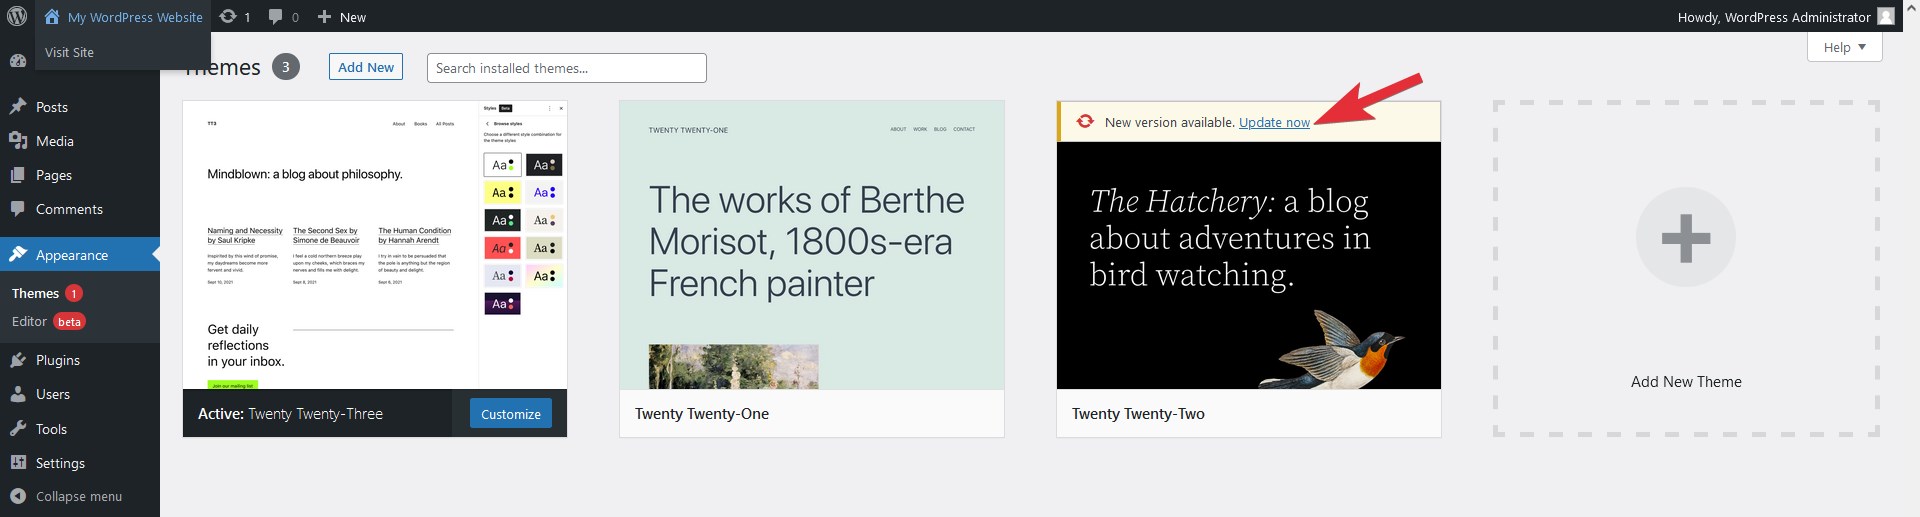
Task: Open the Users menu
Action: pyautogui.click(x=80, y=394)
